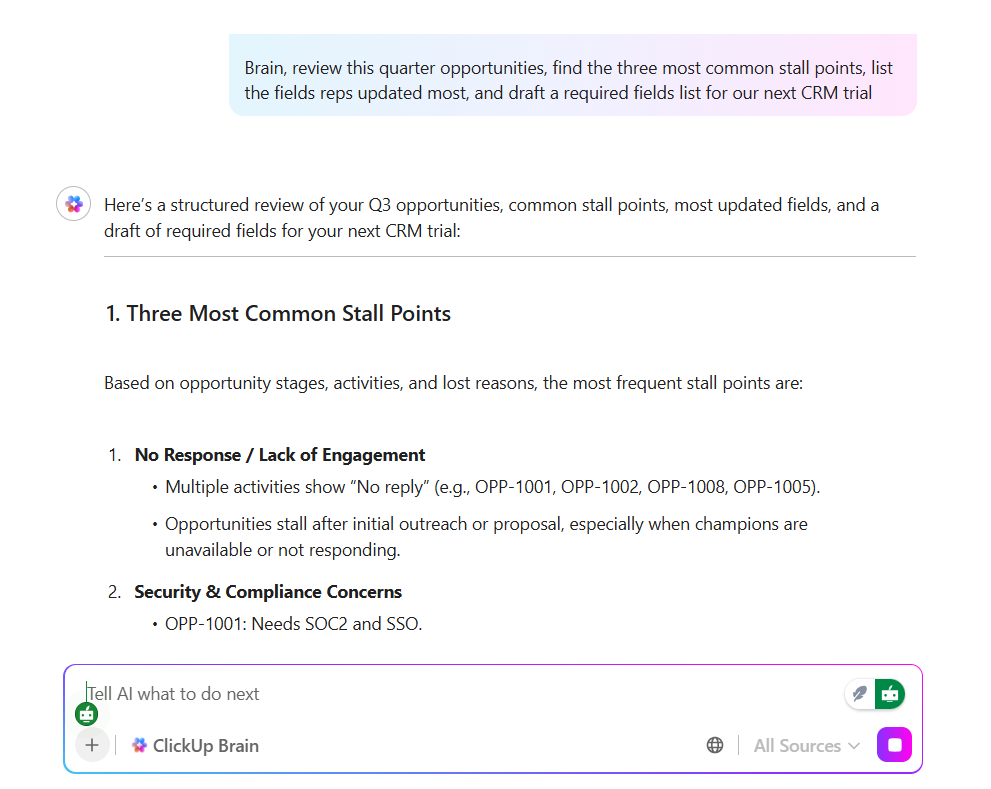Viewport: 991px width, 789px height.
Task: Click the 'Here's a structured review' intro paragraph
Action: (492, 217)
